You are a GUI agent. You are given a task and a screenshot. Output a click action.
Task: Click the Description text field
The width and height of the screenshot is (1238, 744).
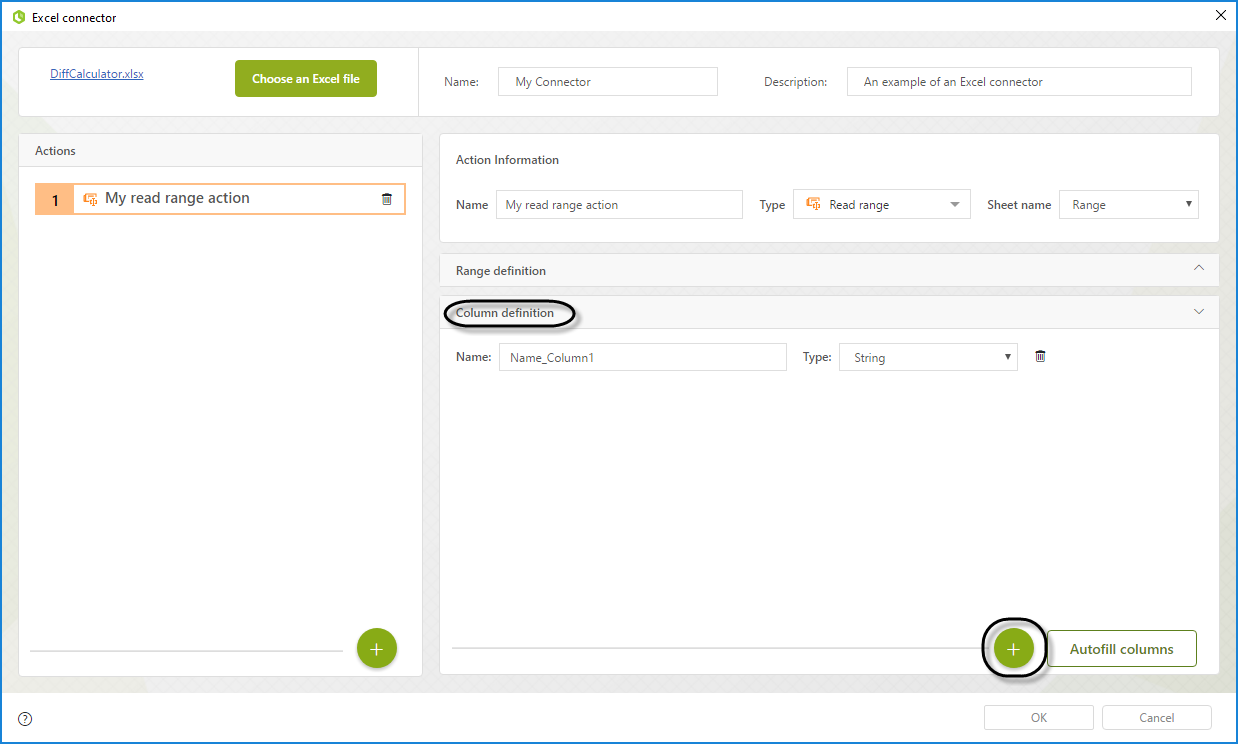[1018, 82]
